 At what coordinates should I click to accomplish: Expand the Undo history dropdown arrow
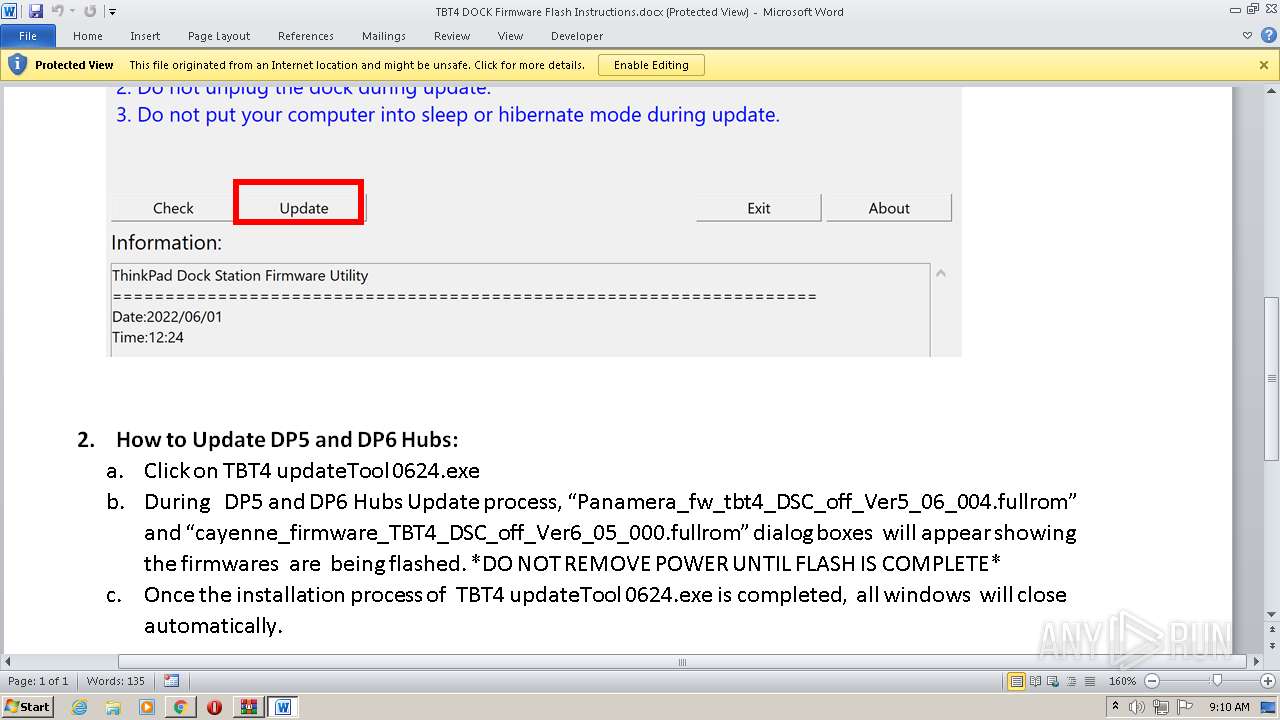coord(72,12)
